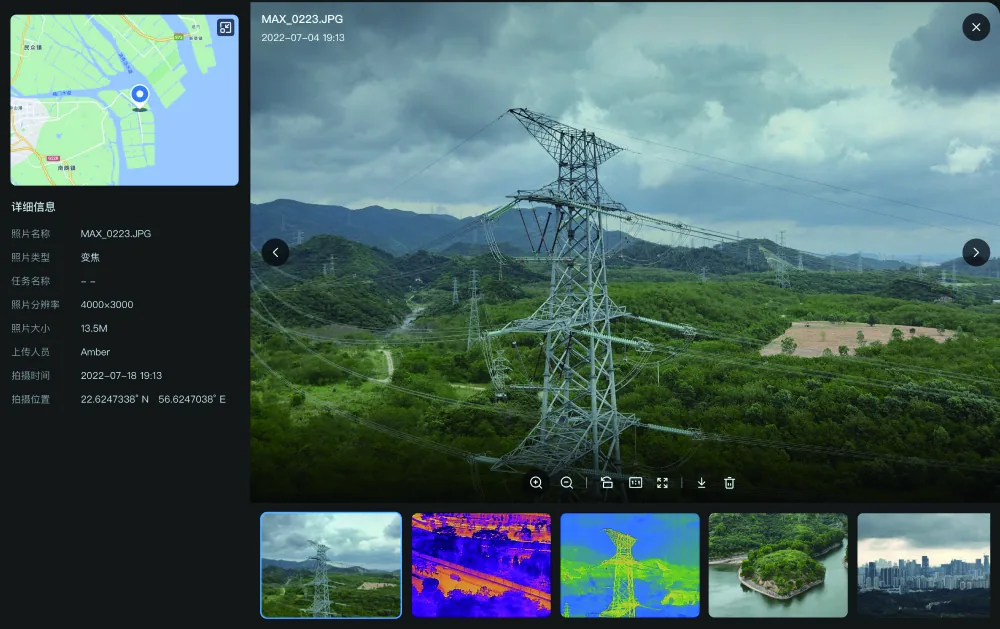Click the 2022-07-04 19:13 timestamp overlay
1000x629 pixels.
click(x=303, y=38)
